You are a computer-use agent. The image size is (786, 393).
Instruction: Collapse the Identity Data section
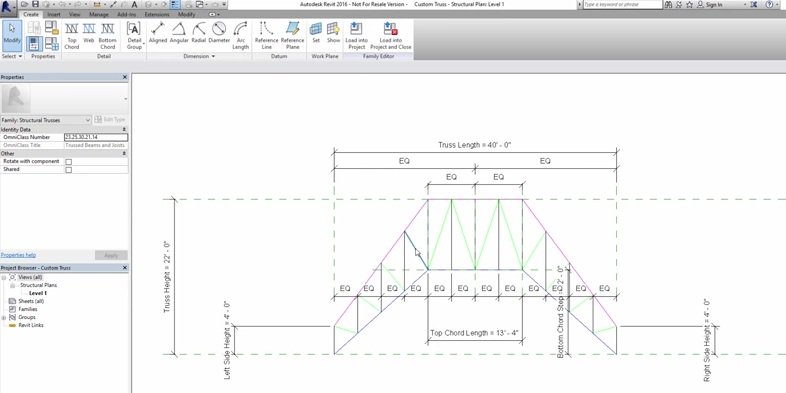pos(124,129)
